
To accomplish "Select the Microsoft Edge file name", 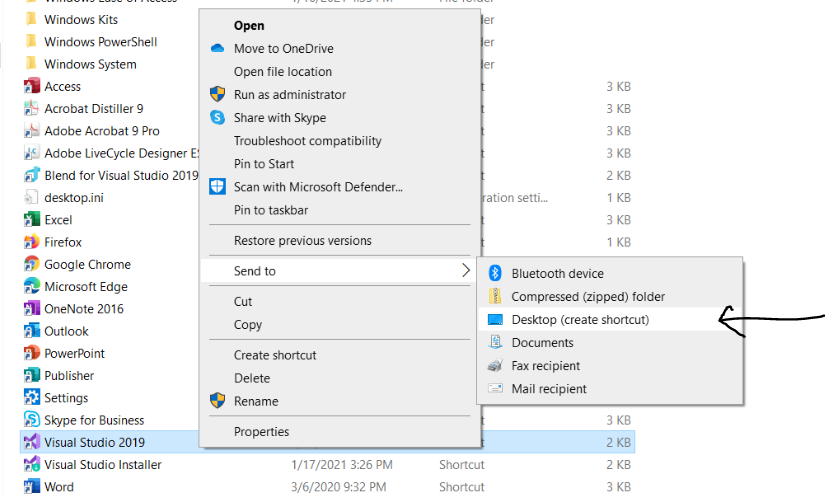I will 86,287.
